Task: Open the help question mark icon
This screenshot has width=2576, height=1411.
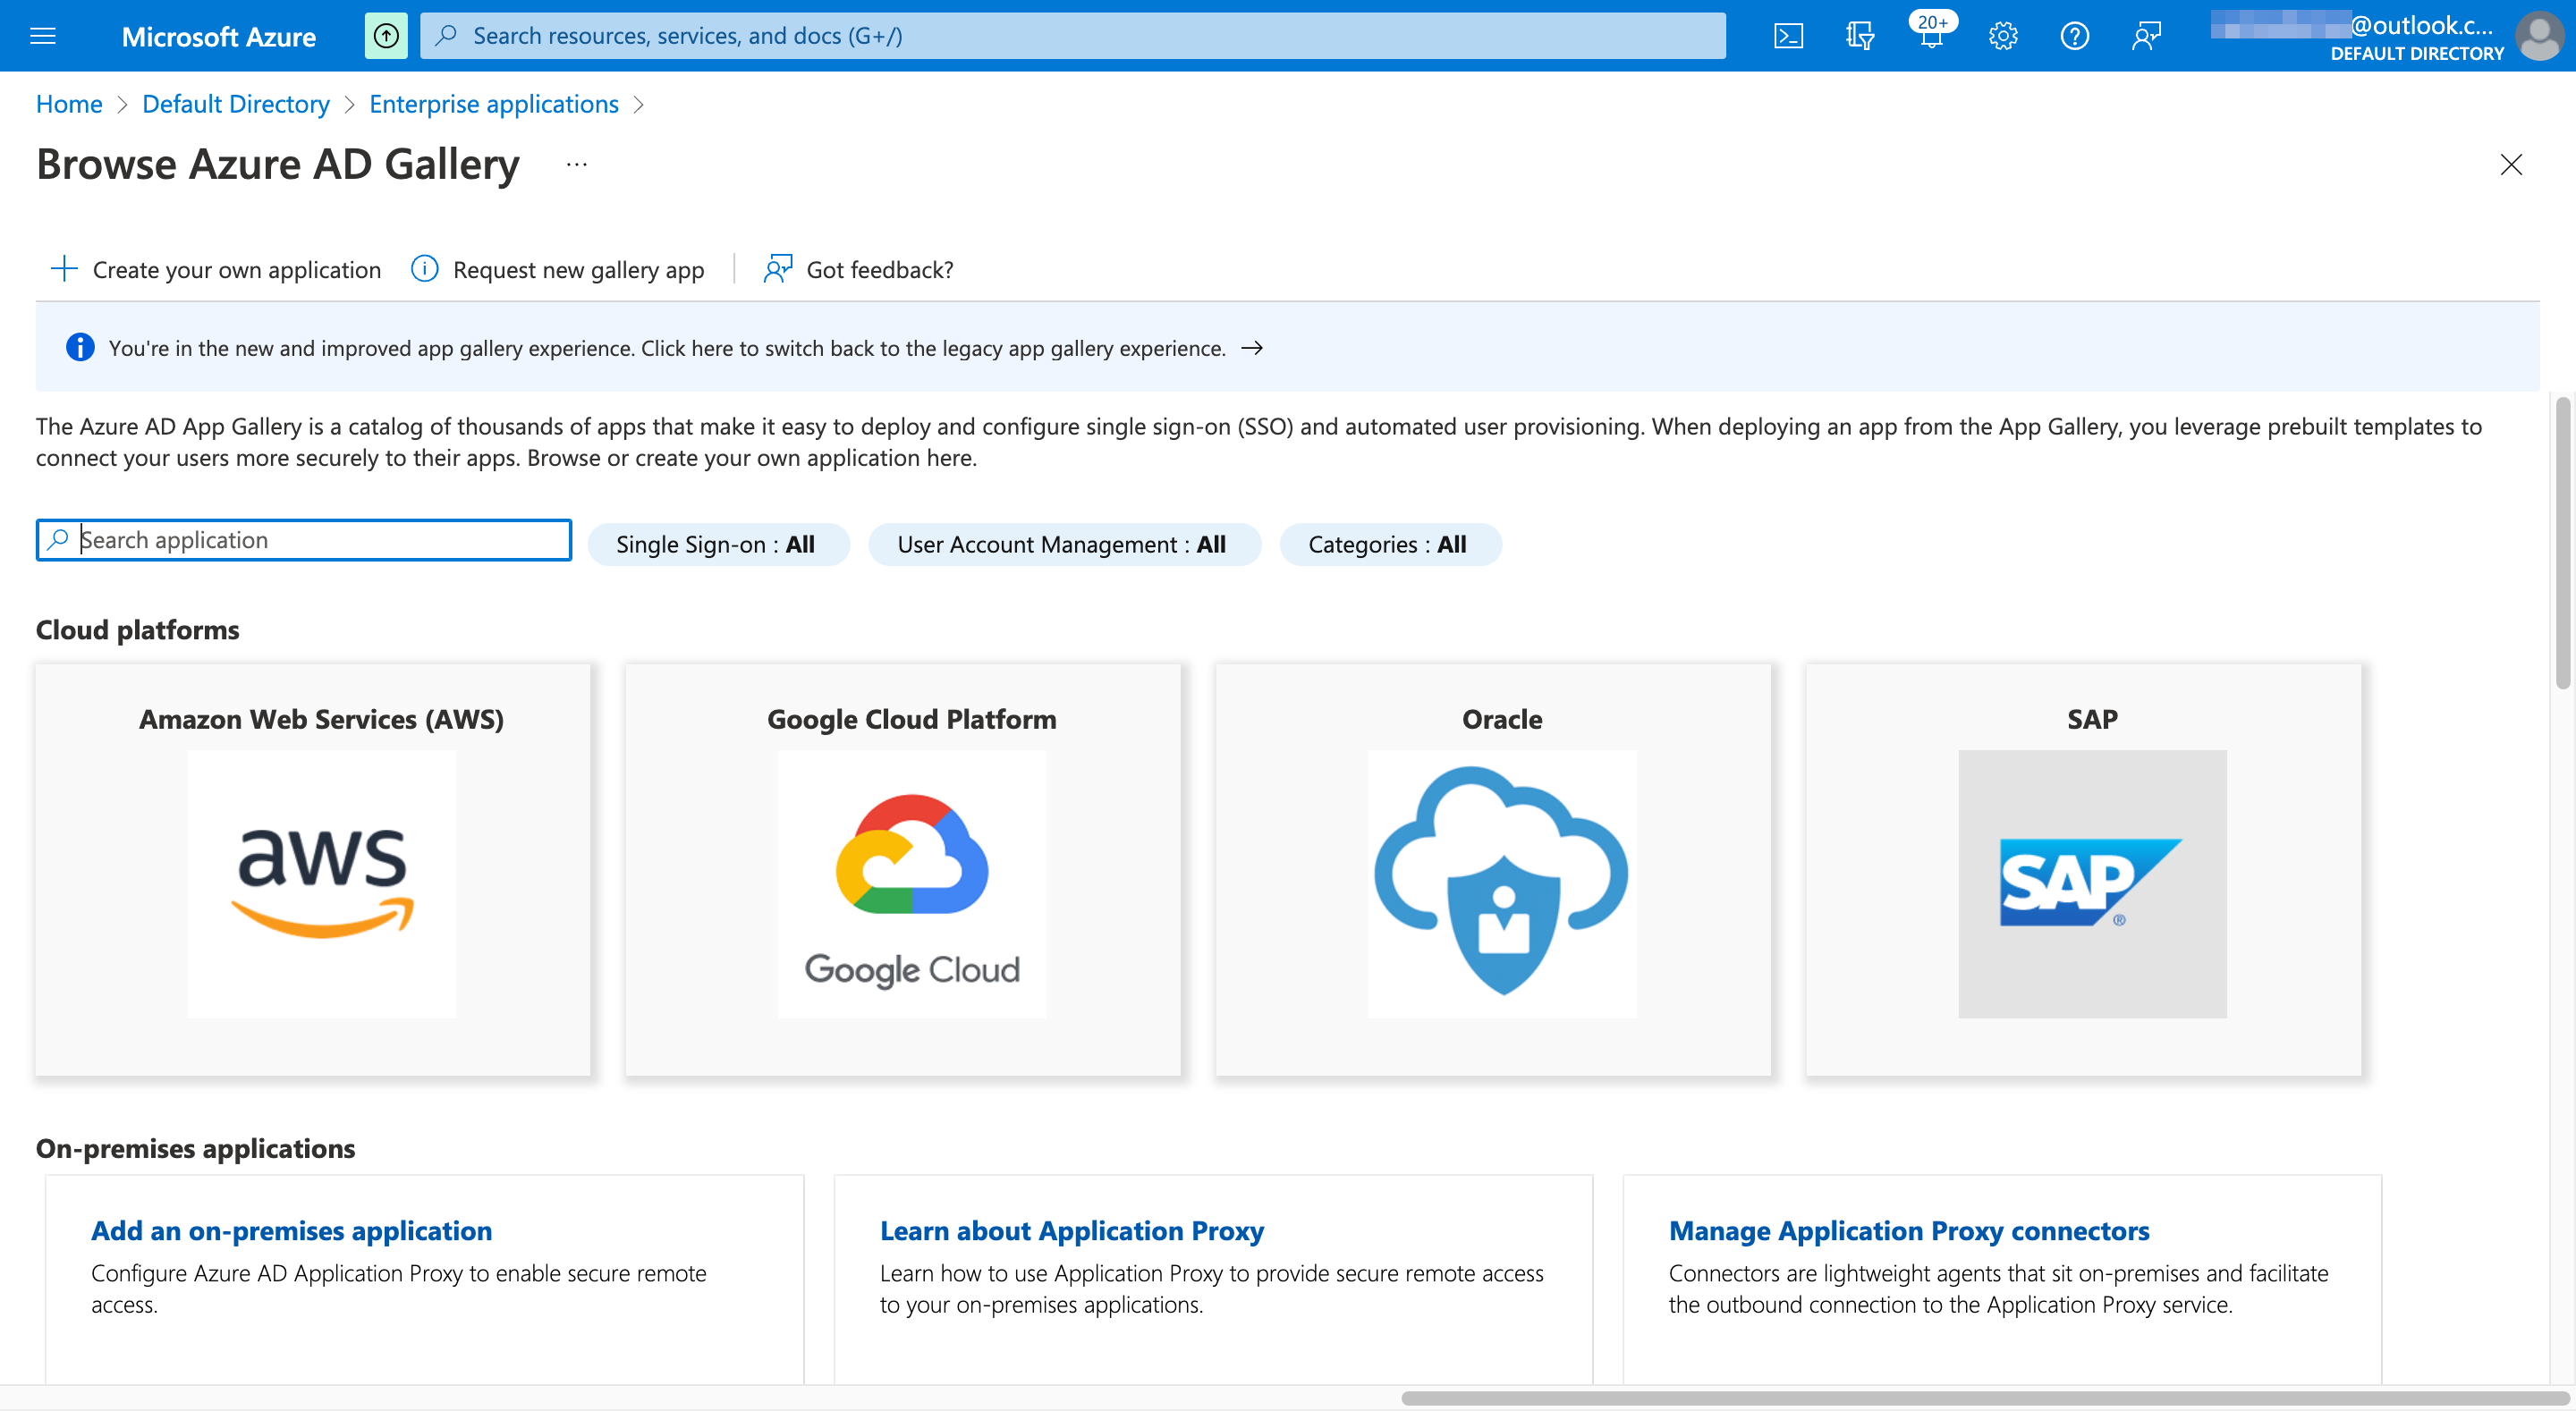Action: pyautogui.click(x=2074, y=35)
